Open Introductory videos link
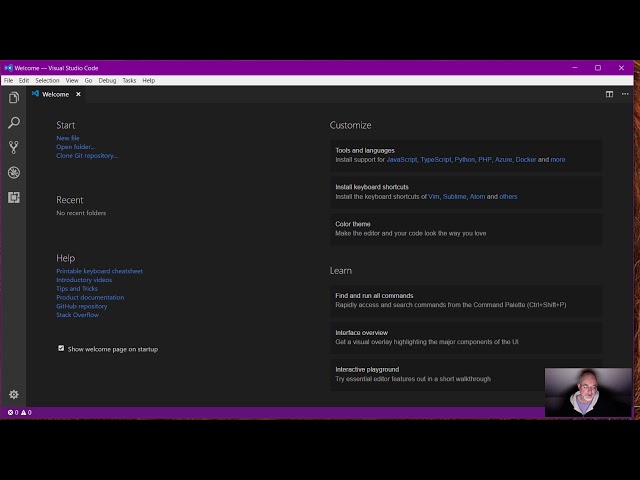Viewport: 640px width, 480px height. pos(84,280)
